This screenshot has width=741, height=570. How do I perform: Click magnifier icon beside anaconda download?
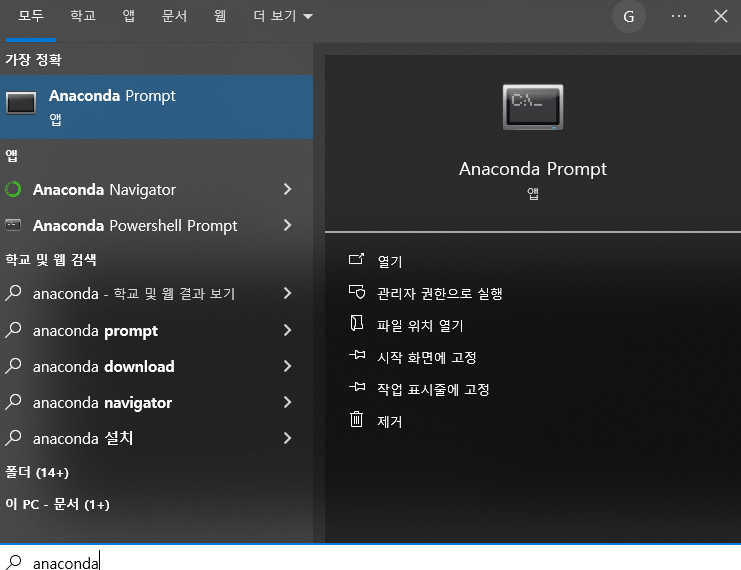point(13,366)
